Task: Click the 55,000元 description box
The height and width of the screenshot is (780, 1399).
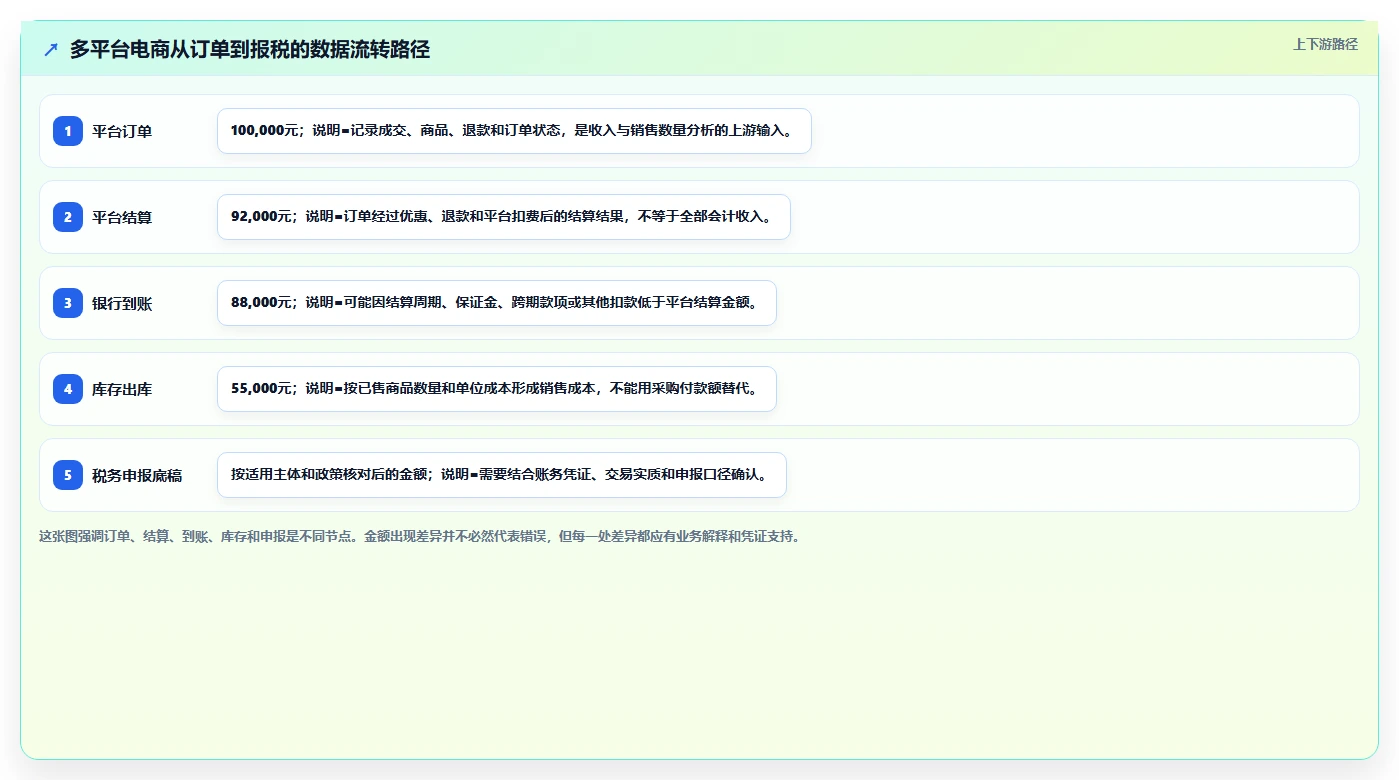Action: pyautogui.click(x=497, y=389)
